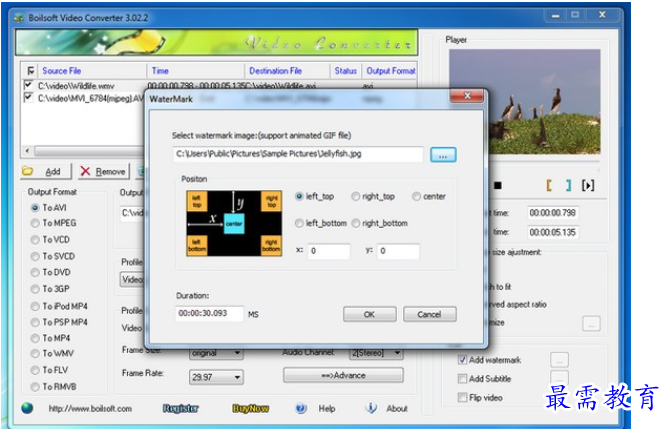Select the right_top position option
The height and width of the screenshot is (429, 667).
point(373,196)
